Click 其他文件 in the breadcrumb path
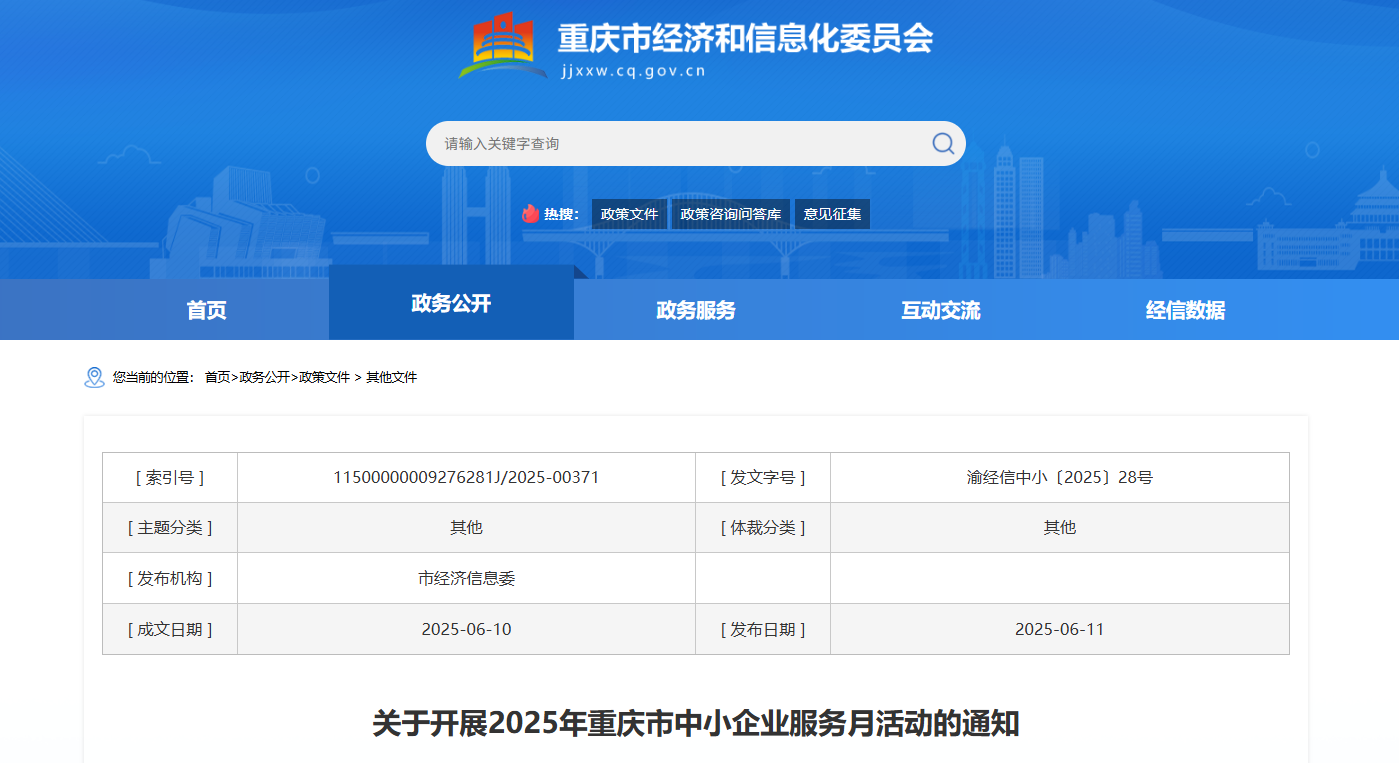1399x763 pixels. 391,377
